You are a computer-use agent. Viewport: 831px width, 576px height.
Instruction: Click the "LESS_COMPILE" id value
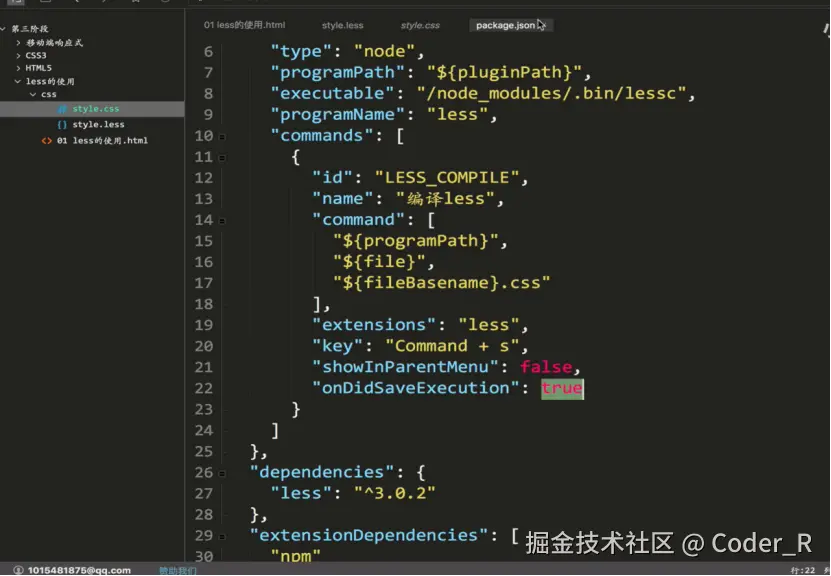(x=446, y=177)
